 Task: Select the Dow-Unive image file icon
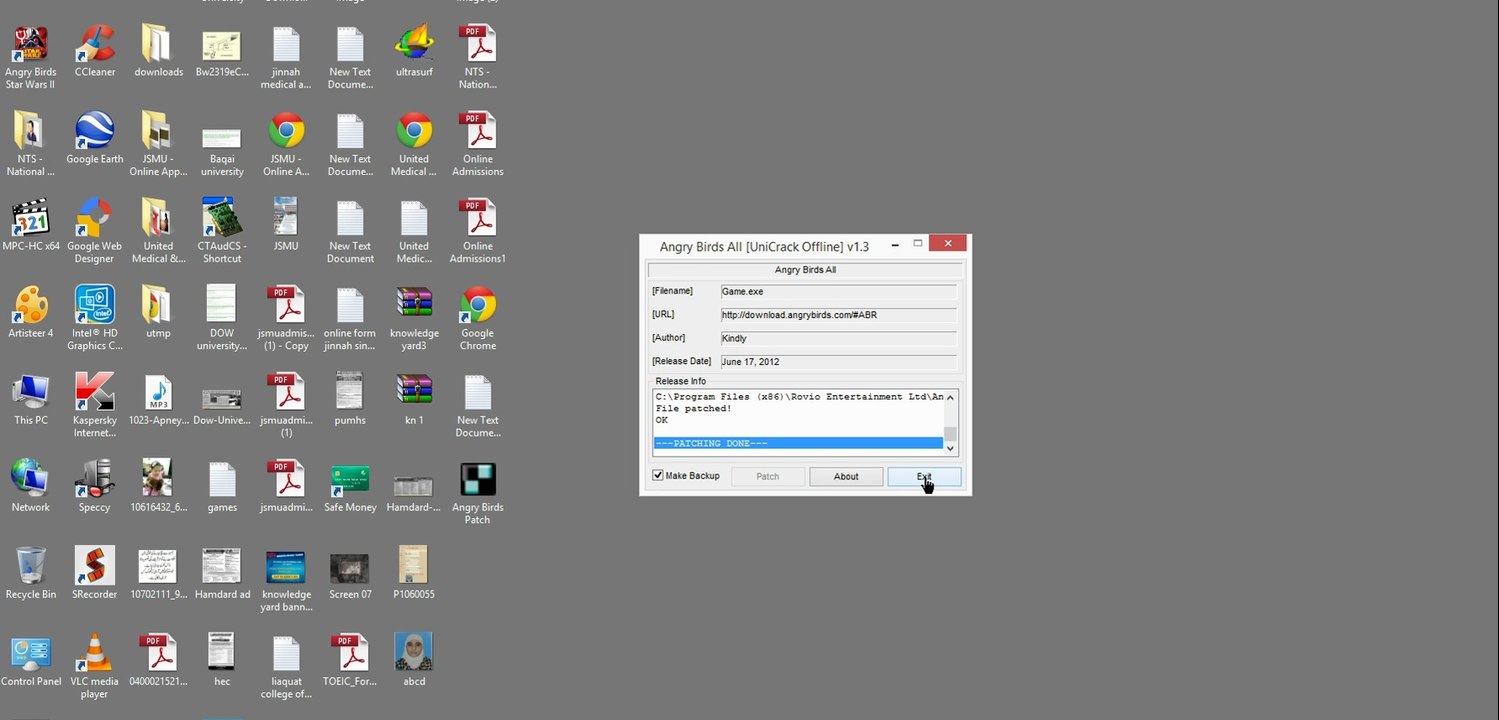pyautogui.click(x=222, y=399)
